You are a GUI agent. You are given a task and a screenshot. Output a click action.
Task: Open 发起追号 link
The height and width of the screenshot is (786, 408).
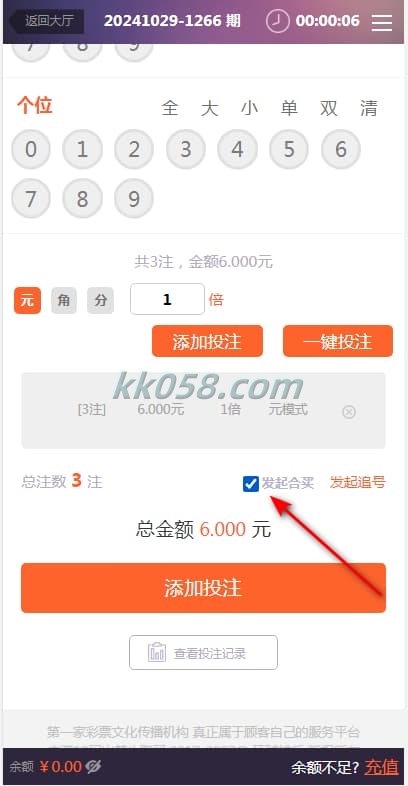[357, 483]
